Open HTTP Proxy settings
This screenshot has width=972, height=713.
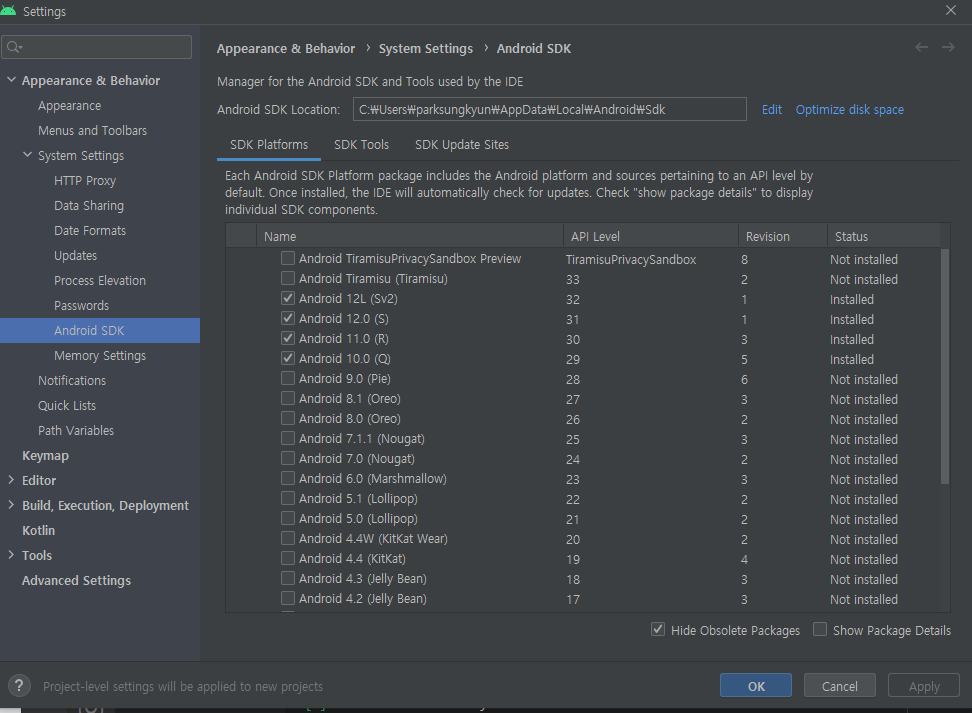pos(85,181)
